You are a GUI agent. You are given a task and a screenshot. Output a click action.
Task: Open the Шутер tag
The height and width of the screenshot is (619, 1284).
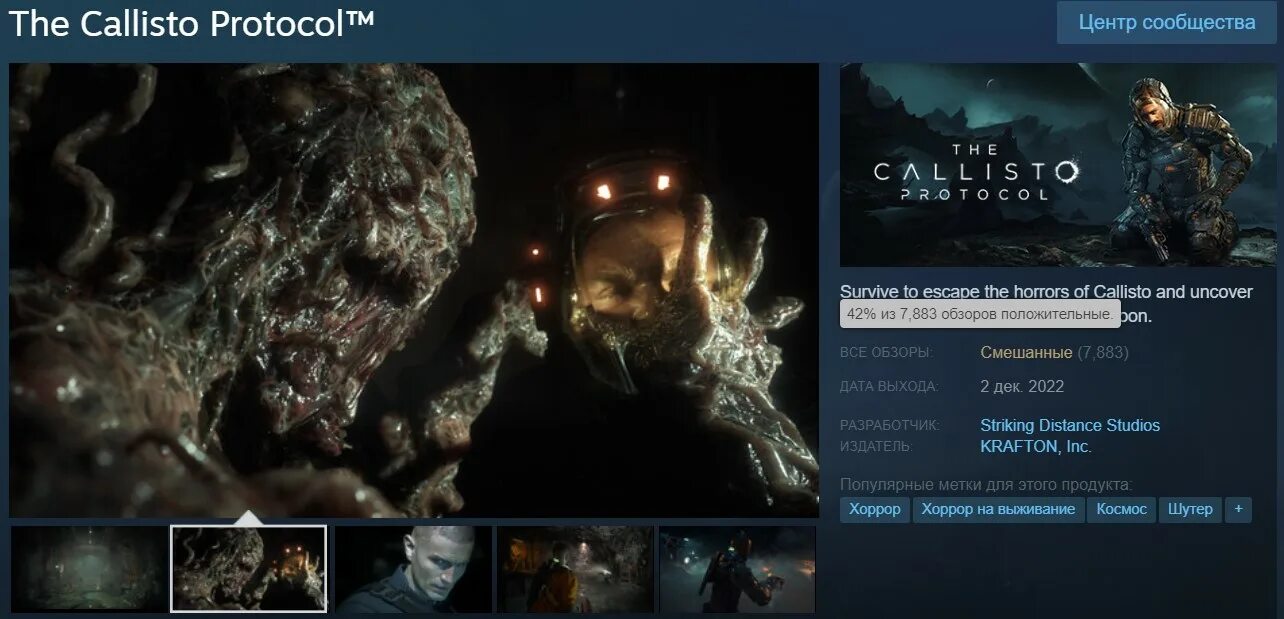1190,509
